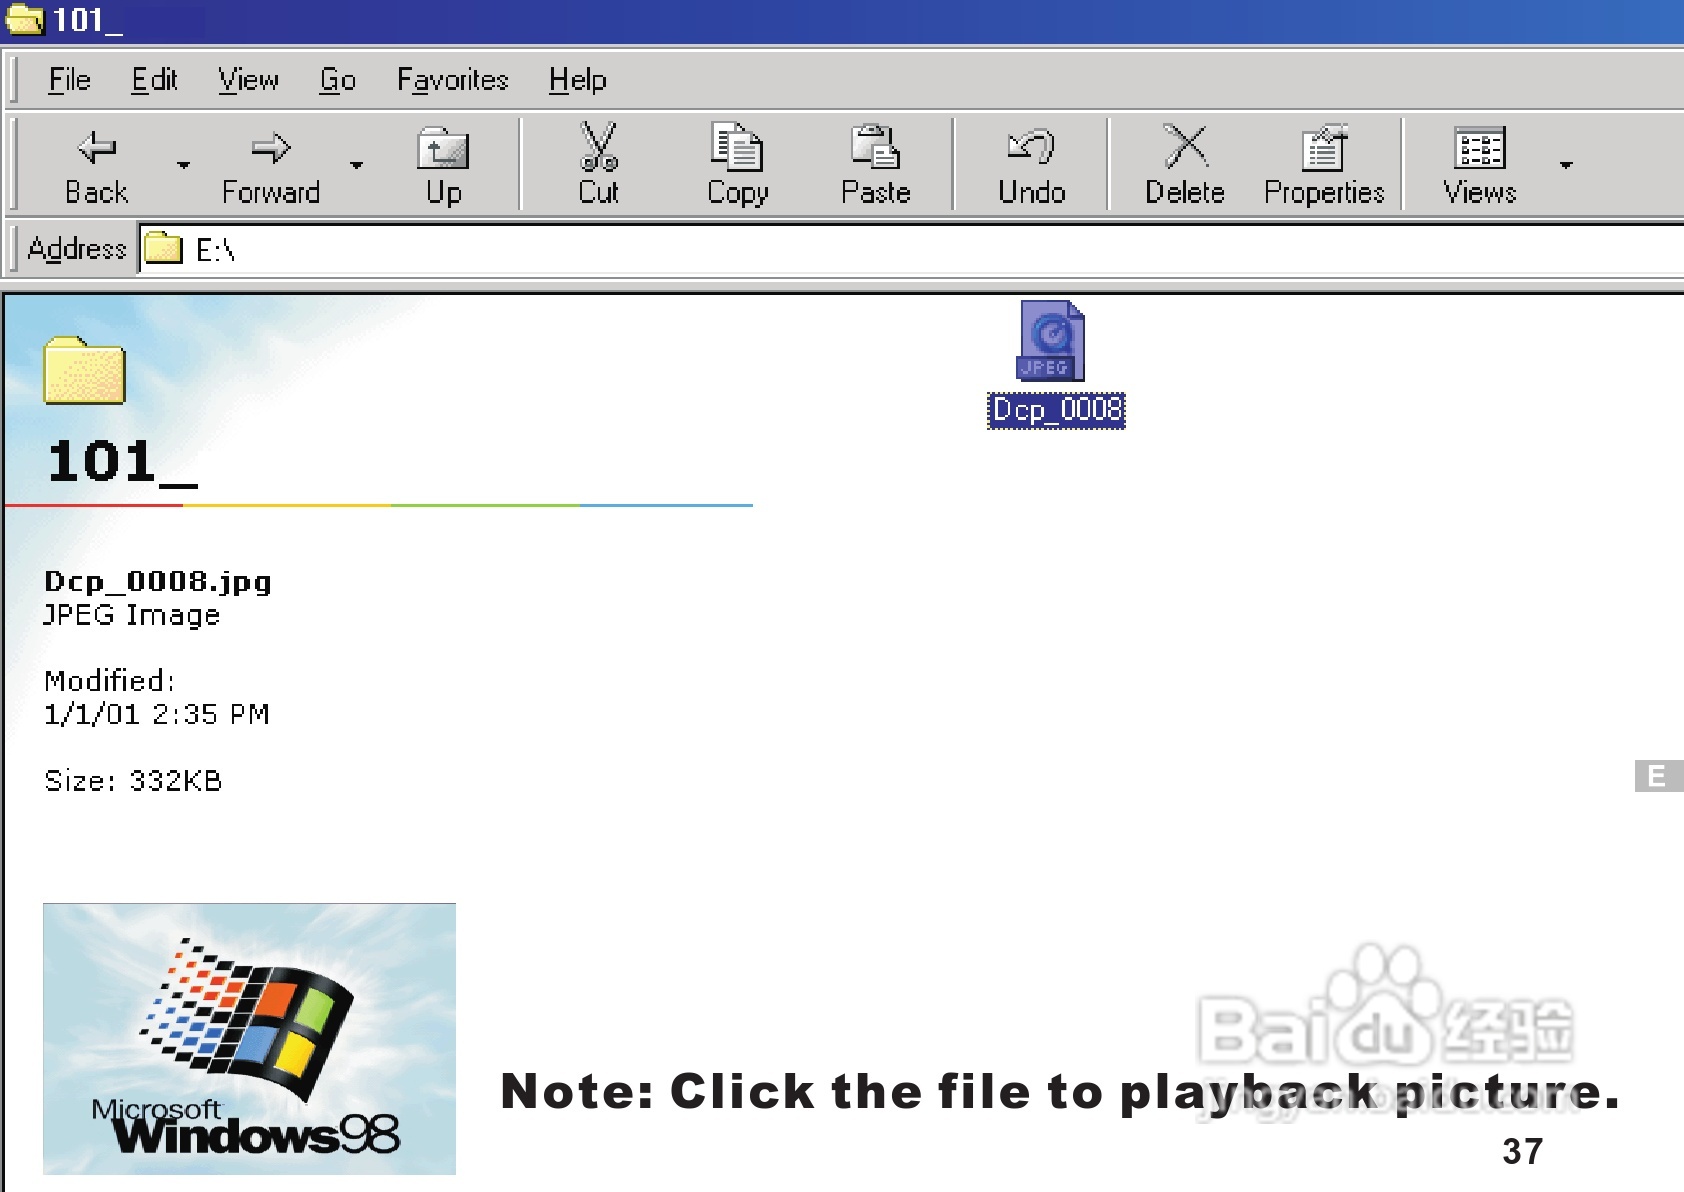1684x1192 pixels.
Task: Copy the selected file
Action: (737, 165)
